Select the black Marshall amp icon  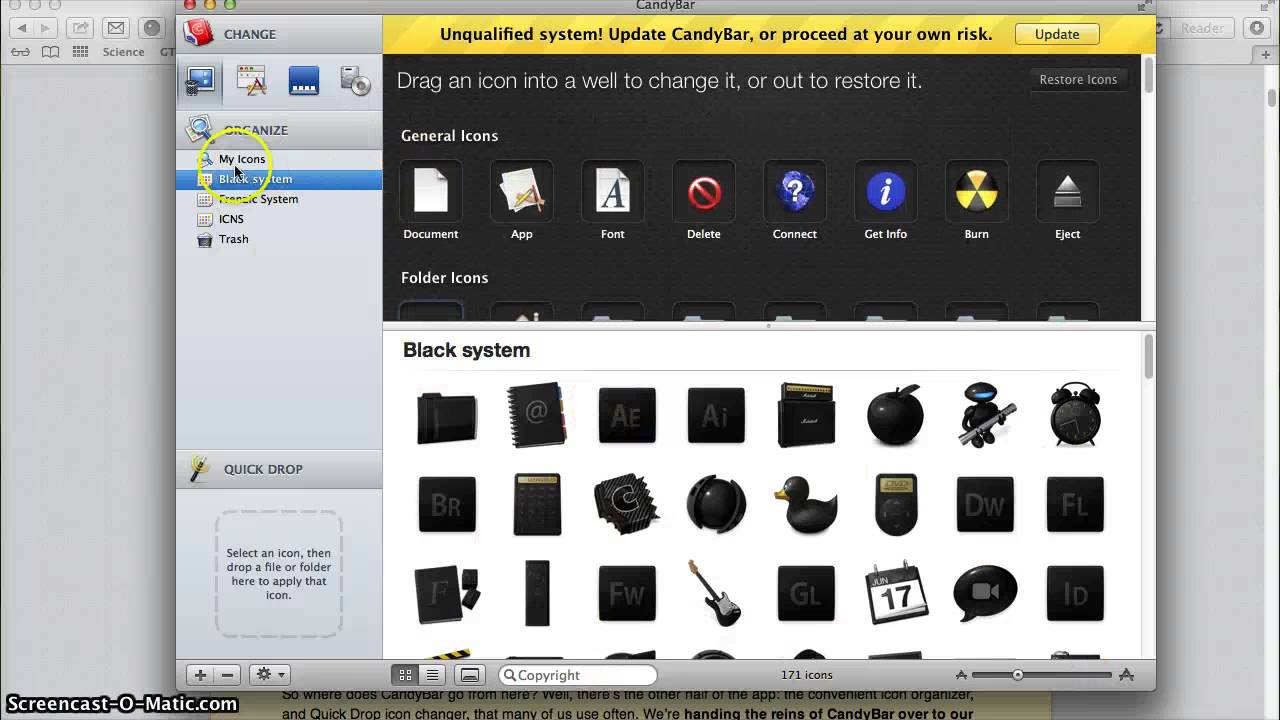pos(806,414)
